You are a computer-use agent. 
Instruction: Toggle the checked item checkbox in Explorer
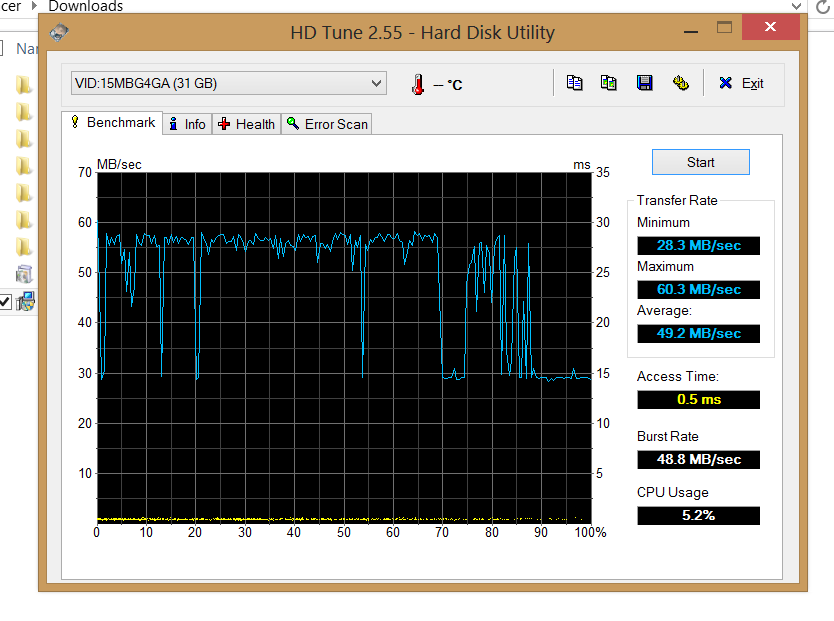pos(5,302)
